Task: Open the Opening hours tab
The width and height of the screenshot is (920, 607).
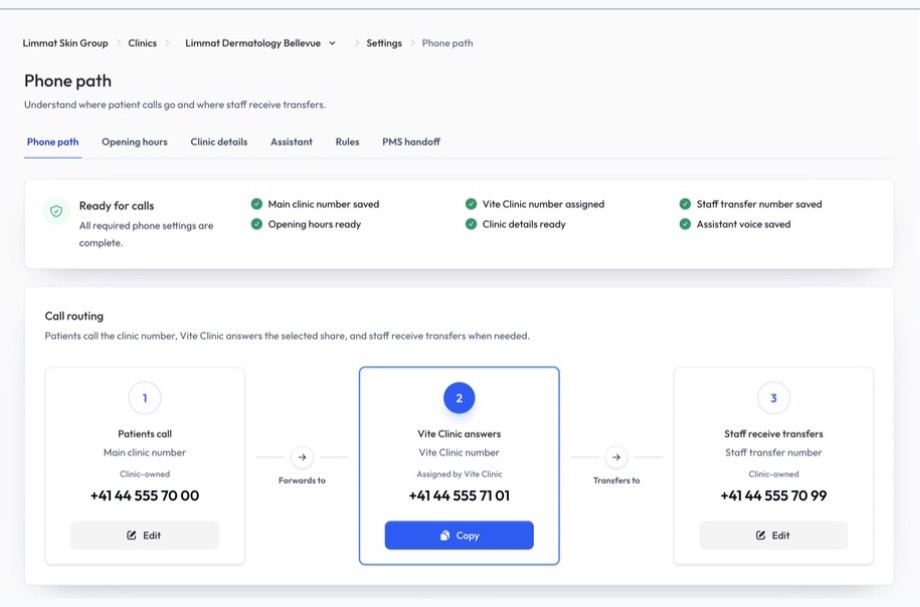Action: click(x=134, y=142)
